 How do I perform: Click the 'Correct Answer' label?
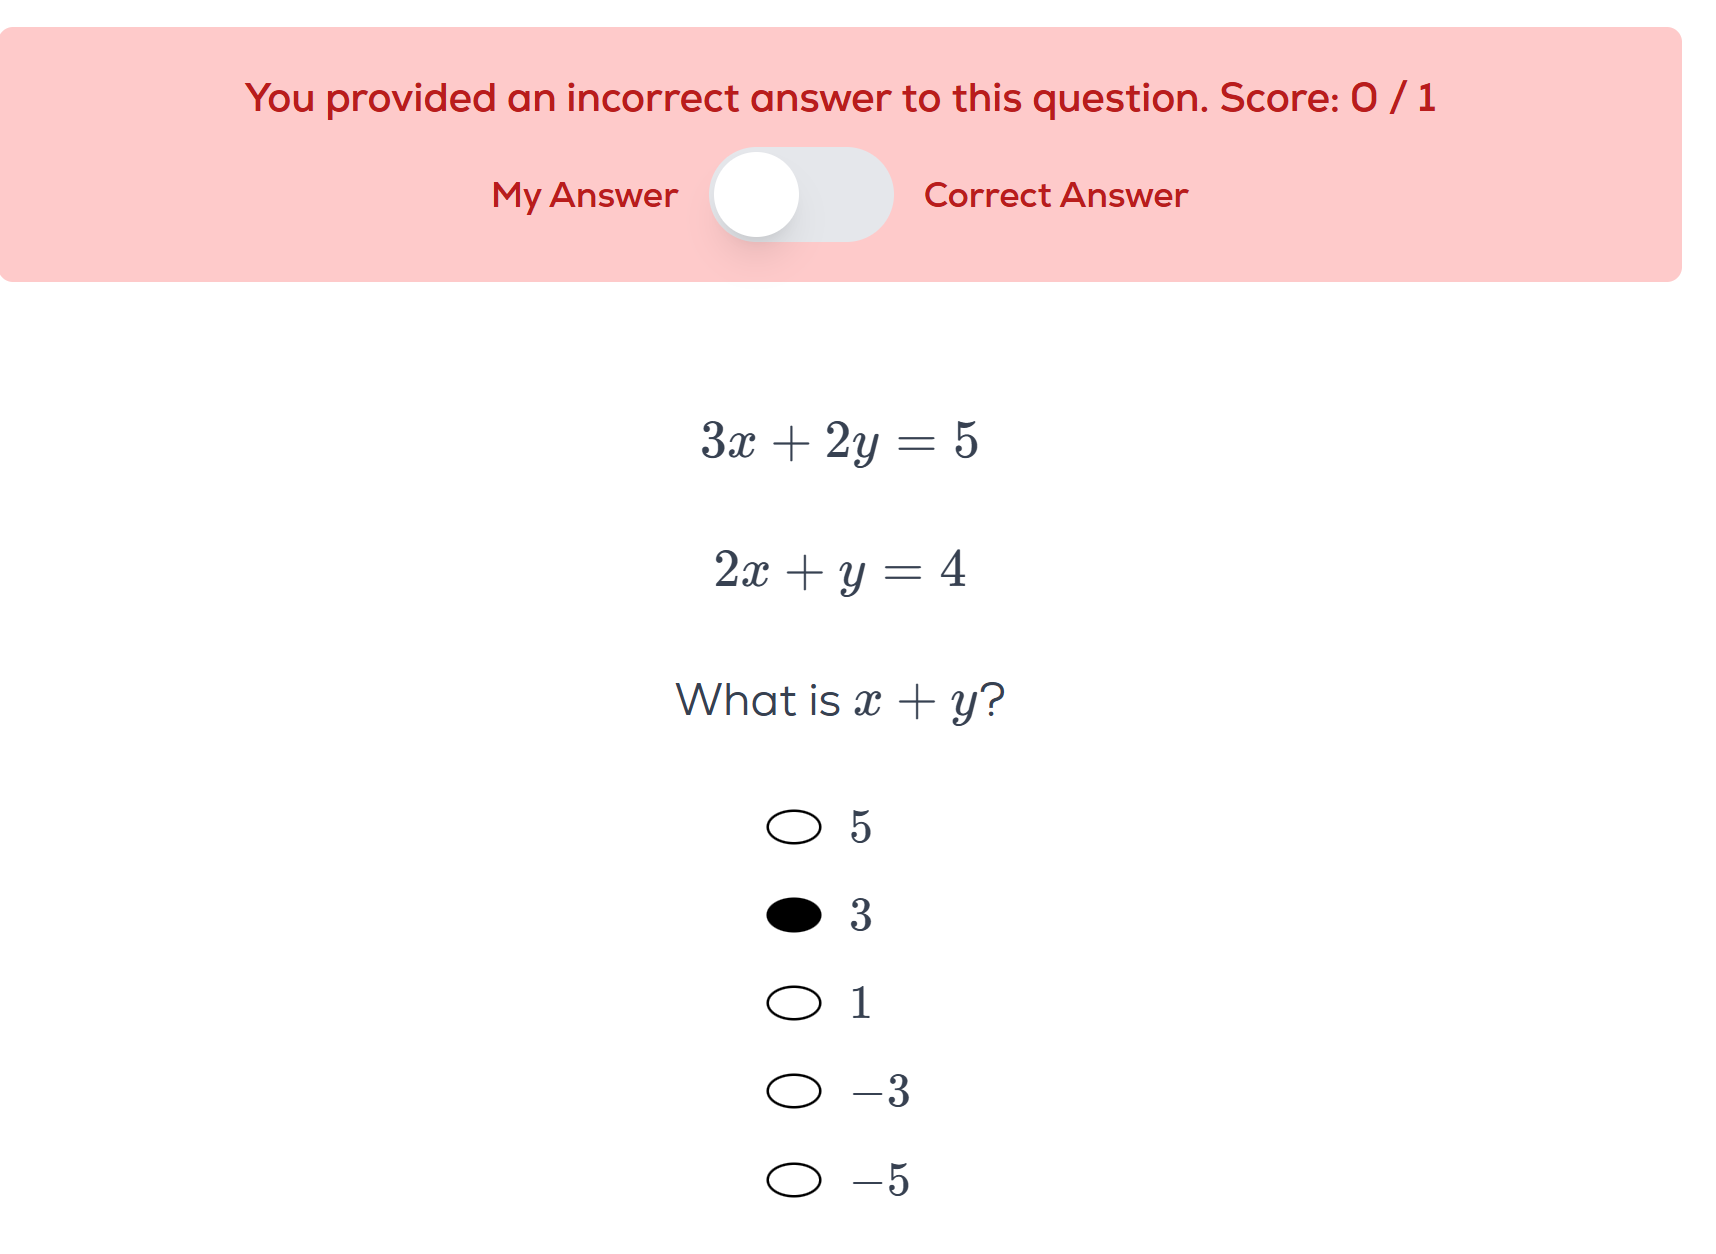click(1055, 195)
